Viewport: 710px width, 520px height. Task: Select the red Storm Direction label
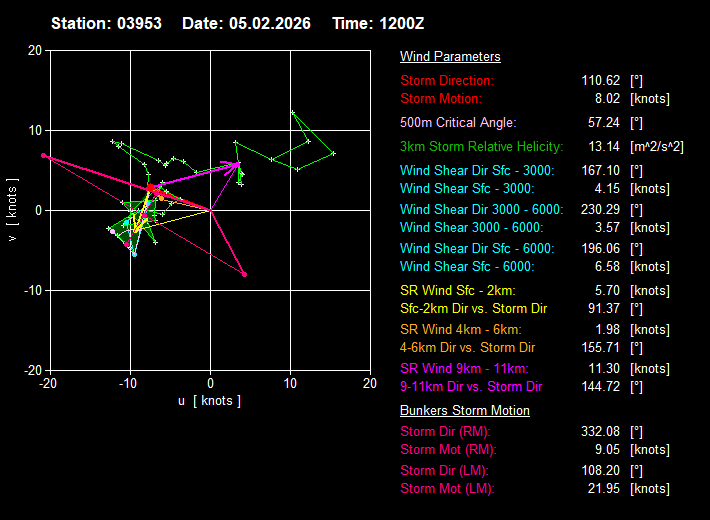pyautogui.click(x=447, y=81)
